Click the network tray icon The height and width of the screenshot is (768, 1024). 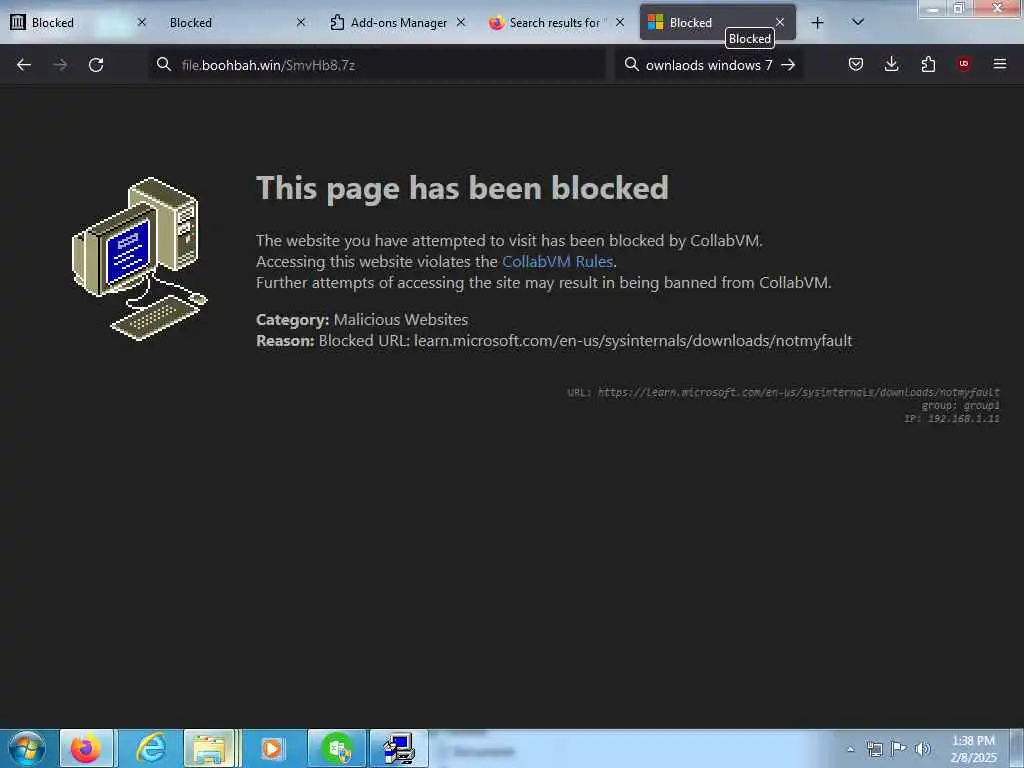[x=874, y=749]
